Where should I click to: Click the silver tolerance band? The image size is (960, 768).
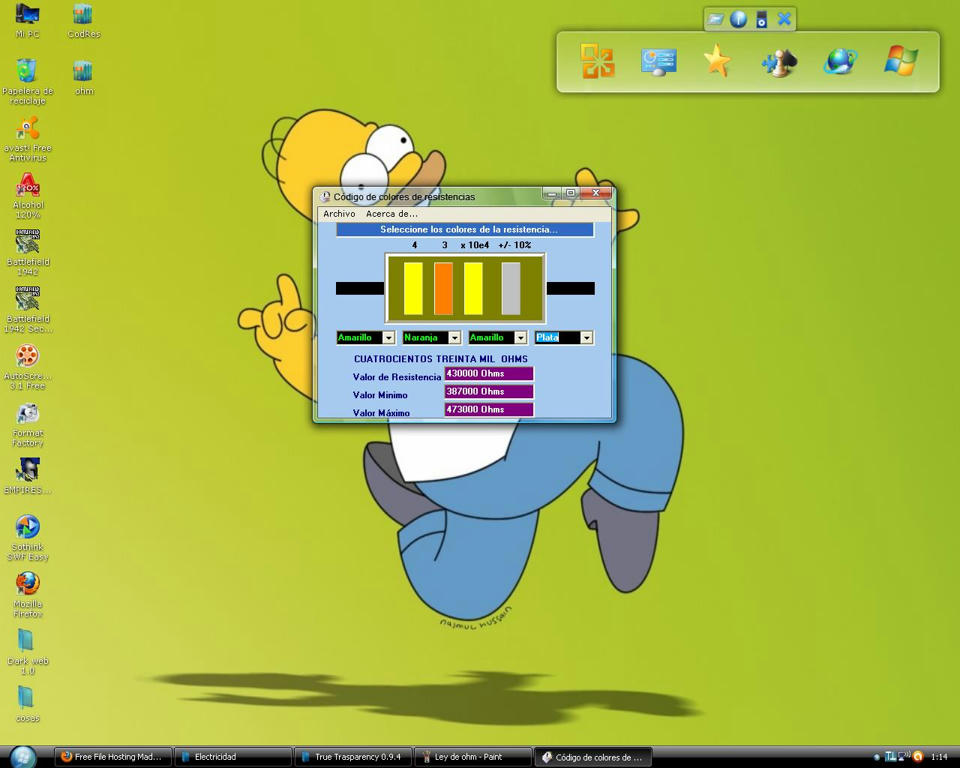511,288
